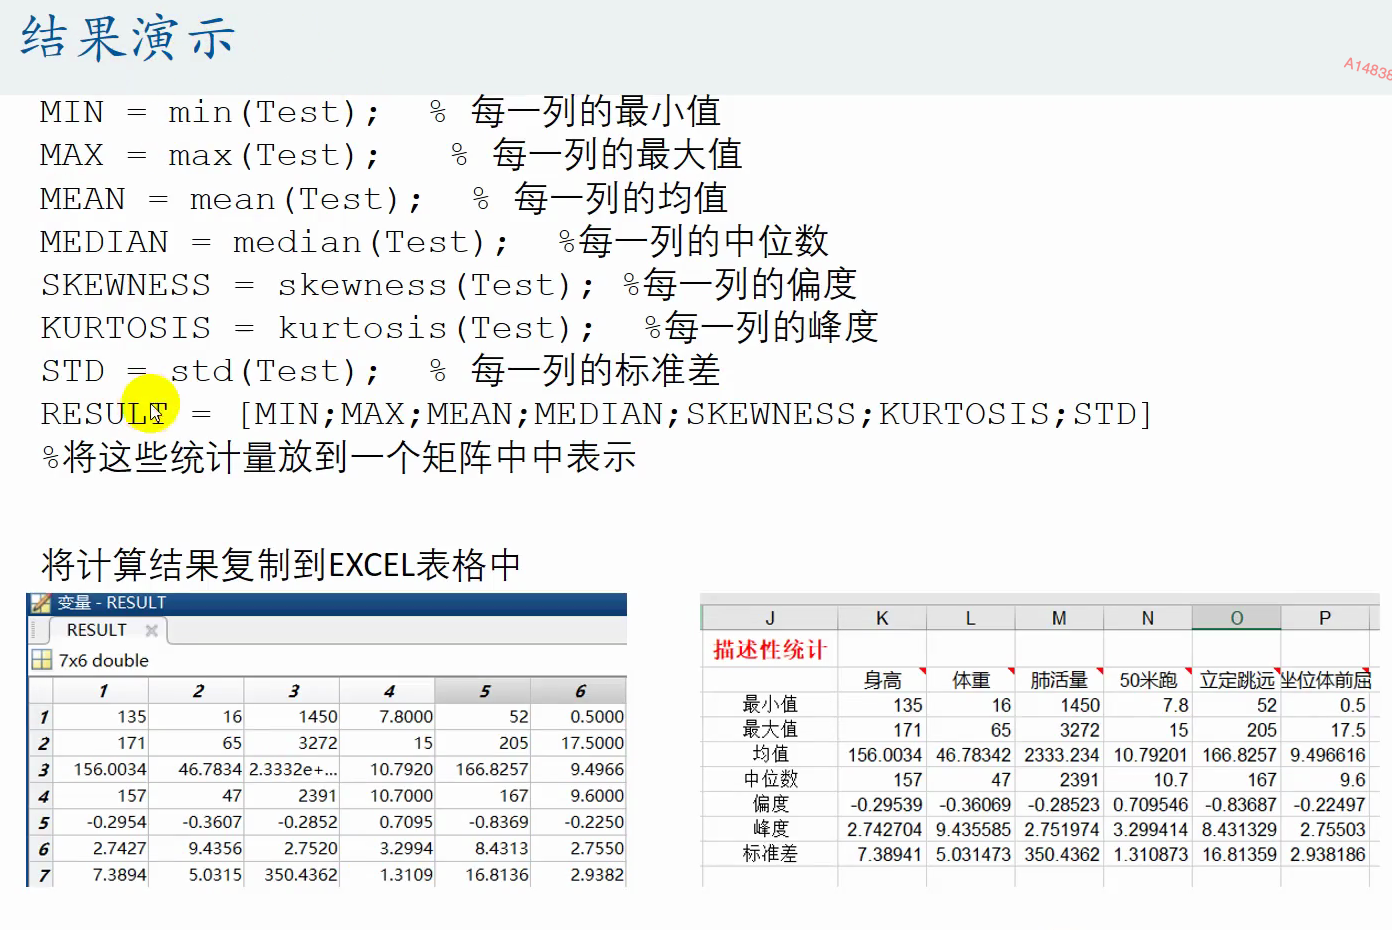Click Excel cell 2333.234
Viewport: 1392px width, 930px height.
click(x=1059, y=755)
